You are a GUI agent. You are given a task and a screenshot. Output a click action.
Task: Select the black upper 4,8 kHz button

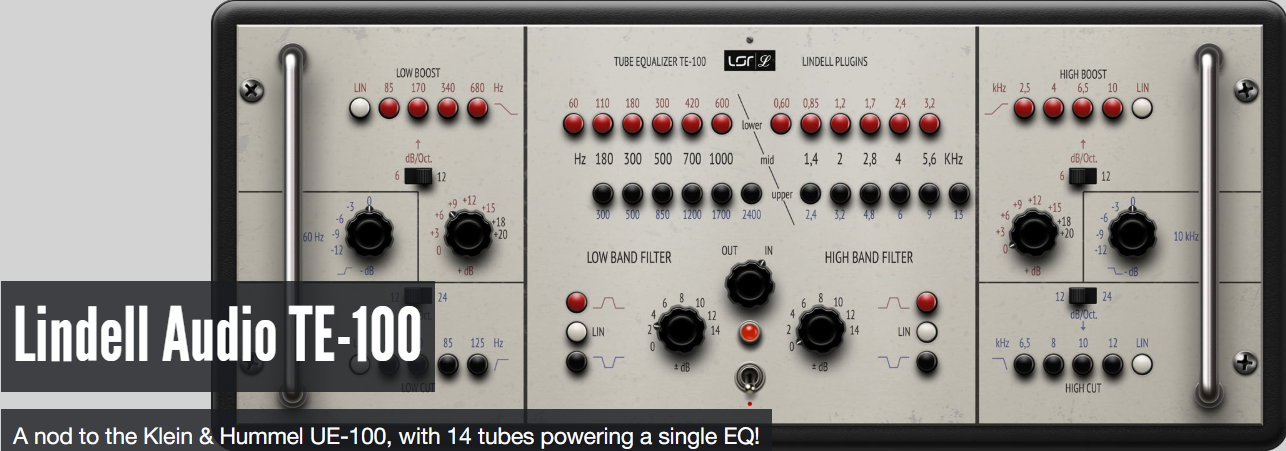coord(871,194)
